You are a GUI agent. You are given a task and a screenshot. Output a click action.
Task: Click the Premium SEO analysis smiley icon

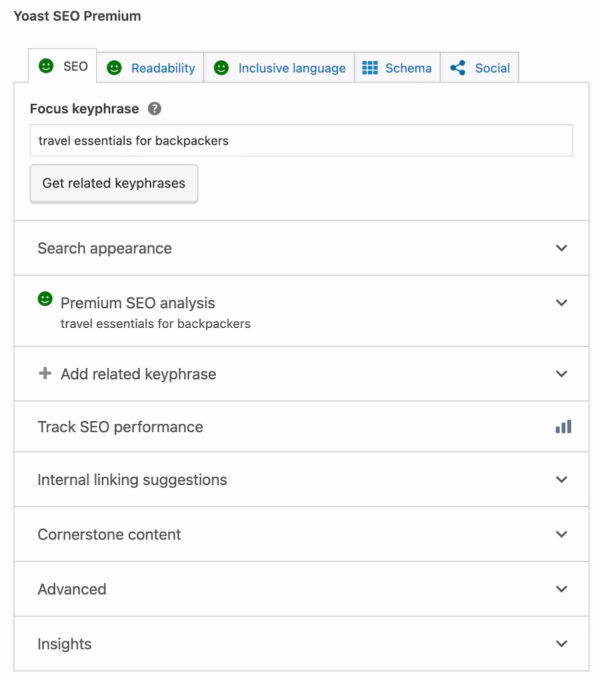(x=45, y=299)
